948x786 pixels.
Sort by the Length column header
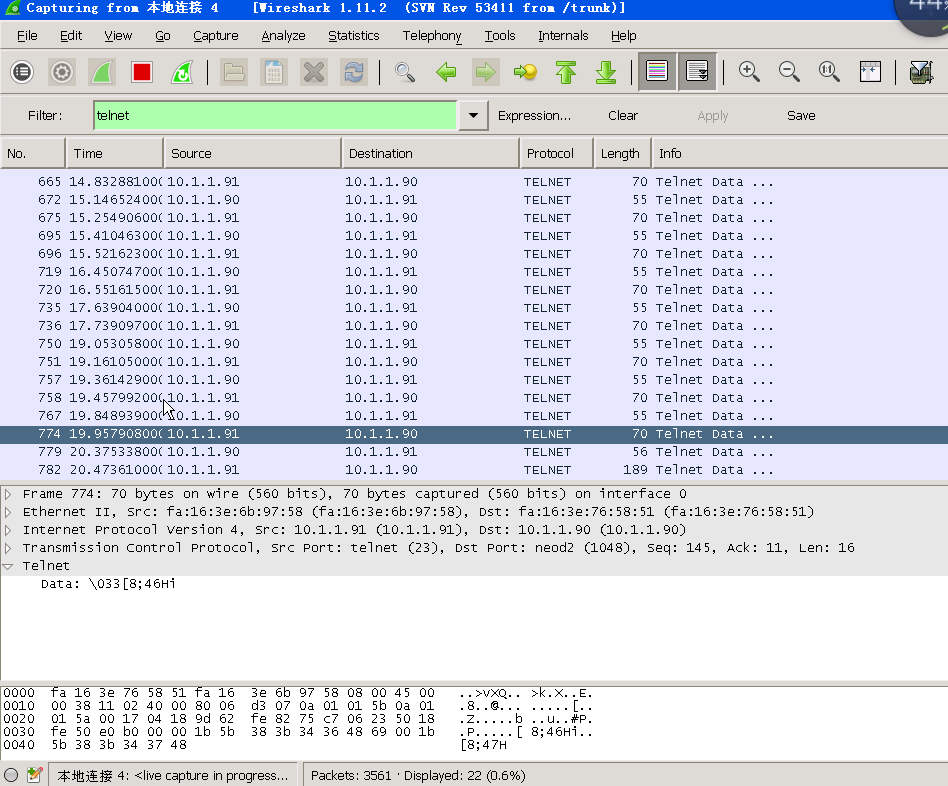pos(623,154)
